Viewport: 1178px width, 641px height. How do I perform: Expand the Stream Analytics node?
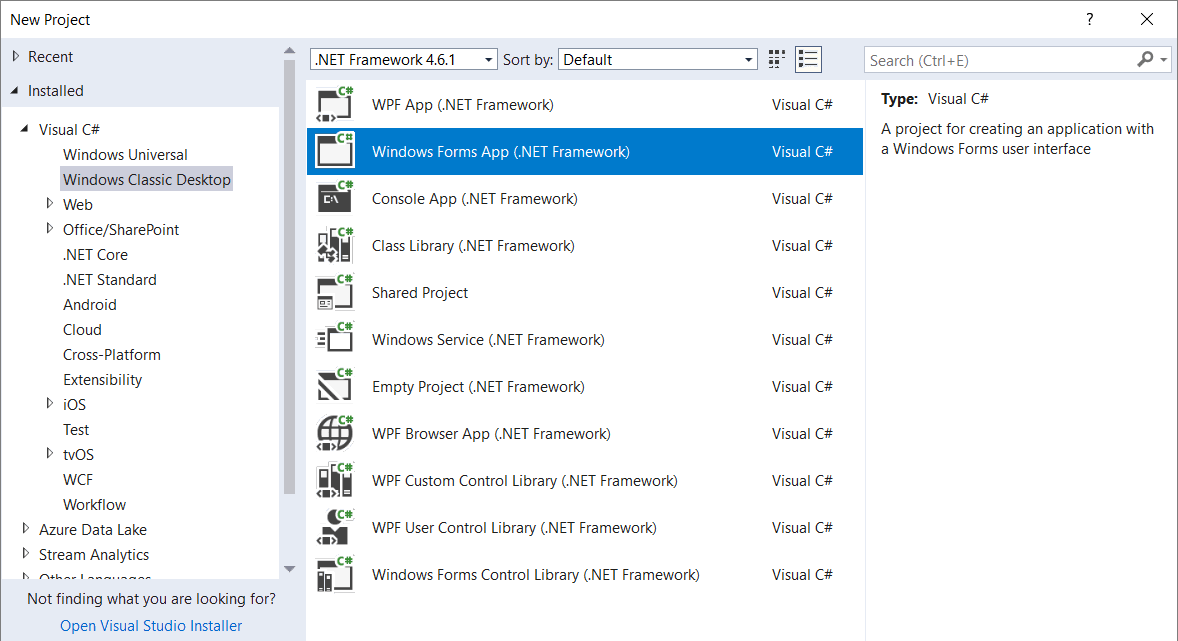[x=26, y=554]
